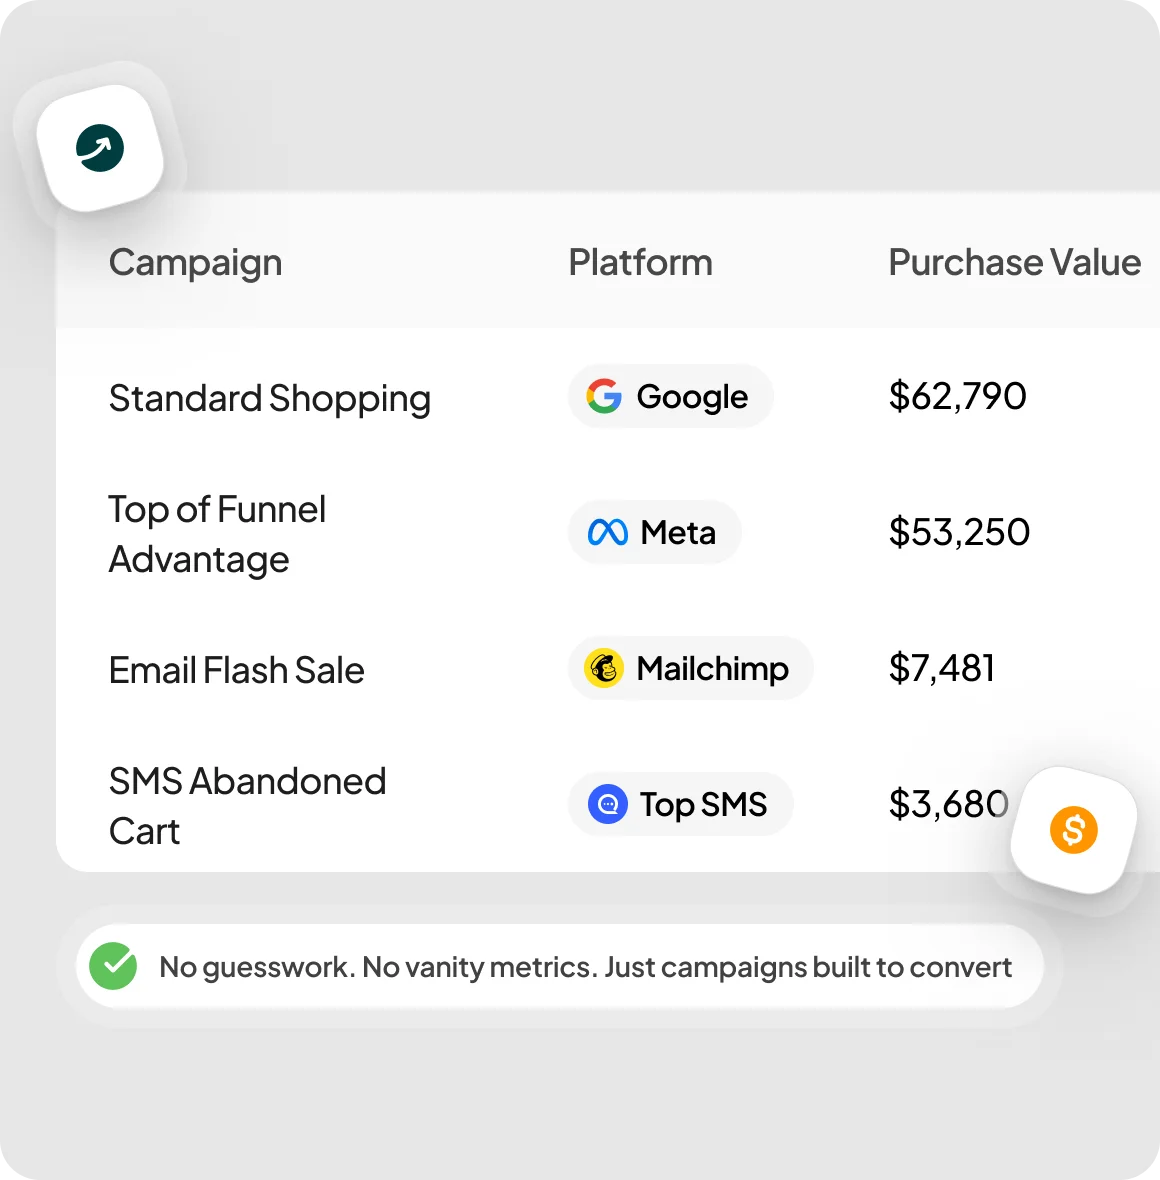Click the Meta infinity logo icon
This screenshot has height=1180, width=1160.
click(x=607, y=533)
